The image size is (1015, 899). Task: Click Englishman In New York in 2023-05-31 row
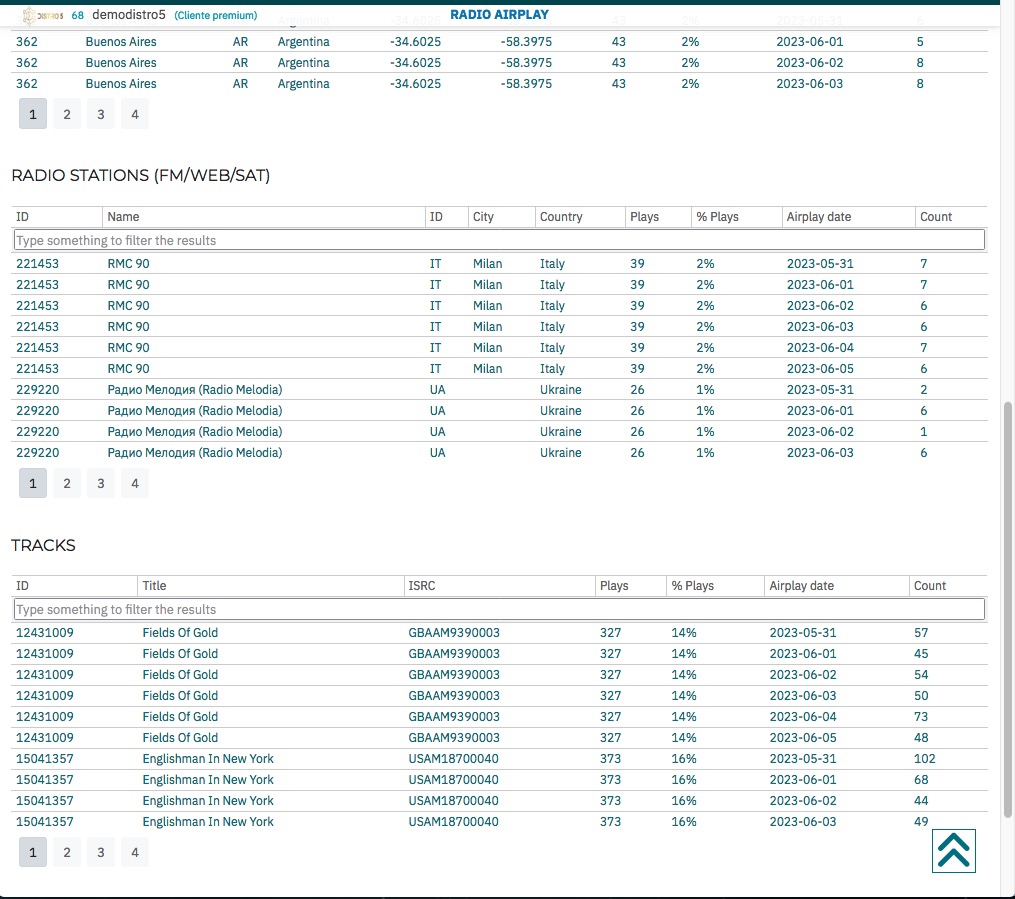point(208,759)
